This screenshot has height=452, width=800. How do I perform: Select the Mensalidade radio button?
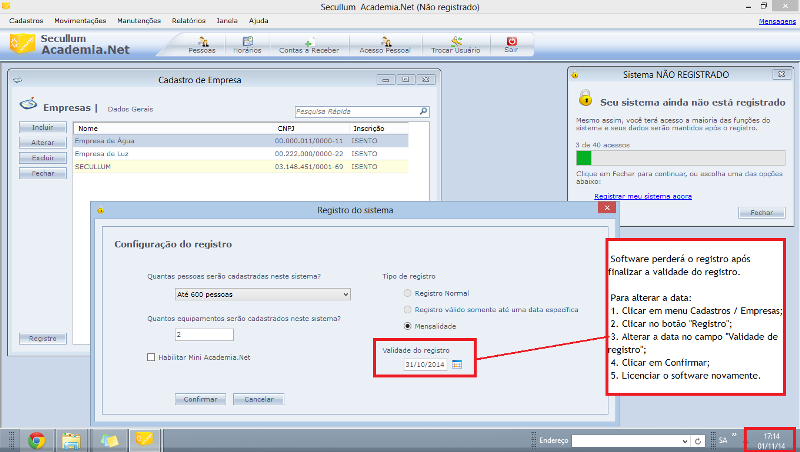(408, 326)
